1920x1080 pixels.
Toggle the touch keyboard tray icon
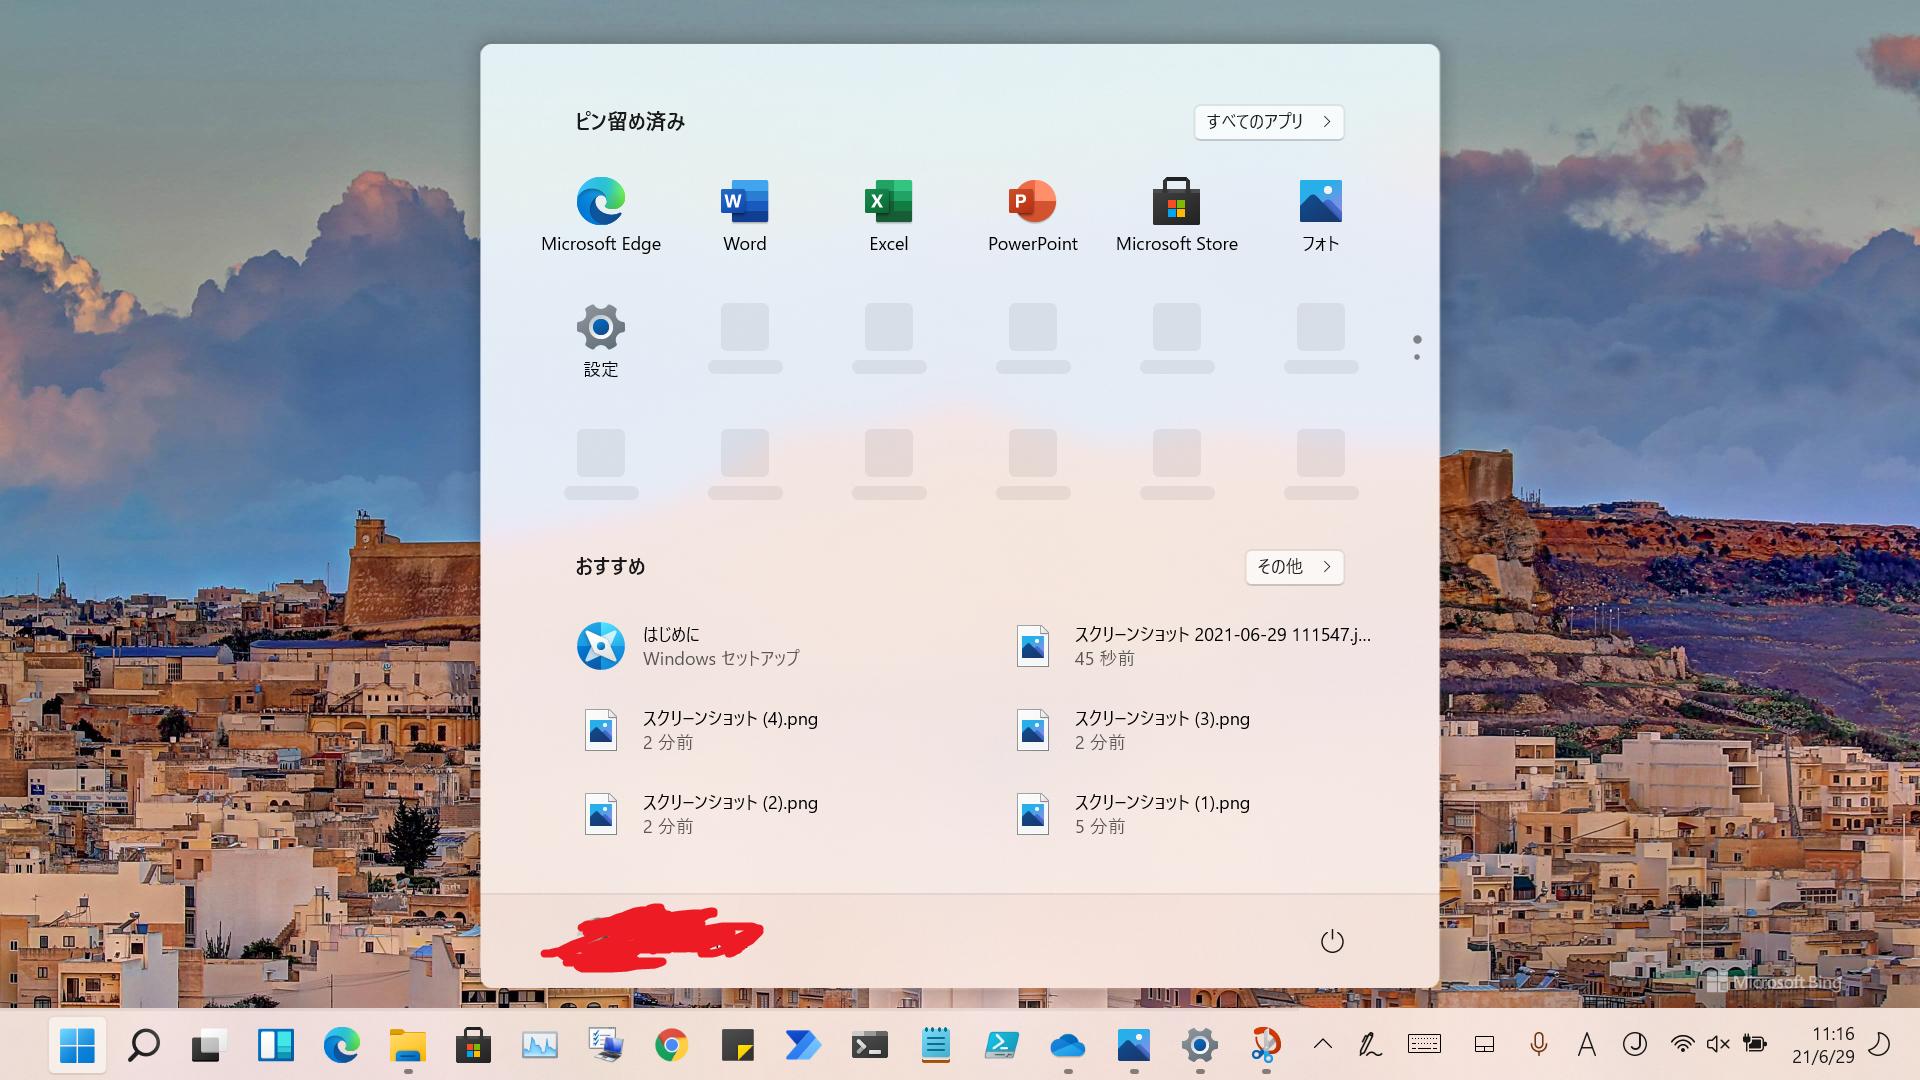[1424, 1045]
